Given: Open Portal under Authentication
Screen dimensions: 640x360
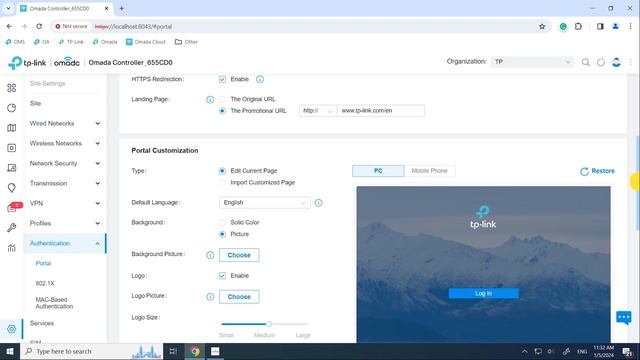Looking at the screenshot, I should 43,263.
